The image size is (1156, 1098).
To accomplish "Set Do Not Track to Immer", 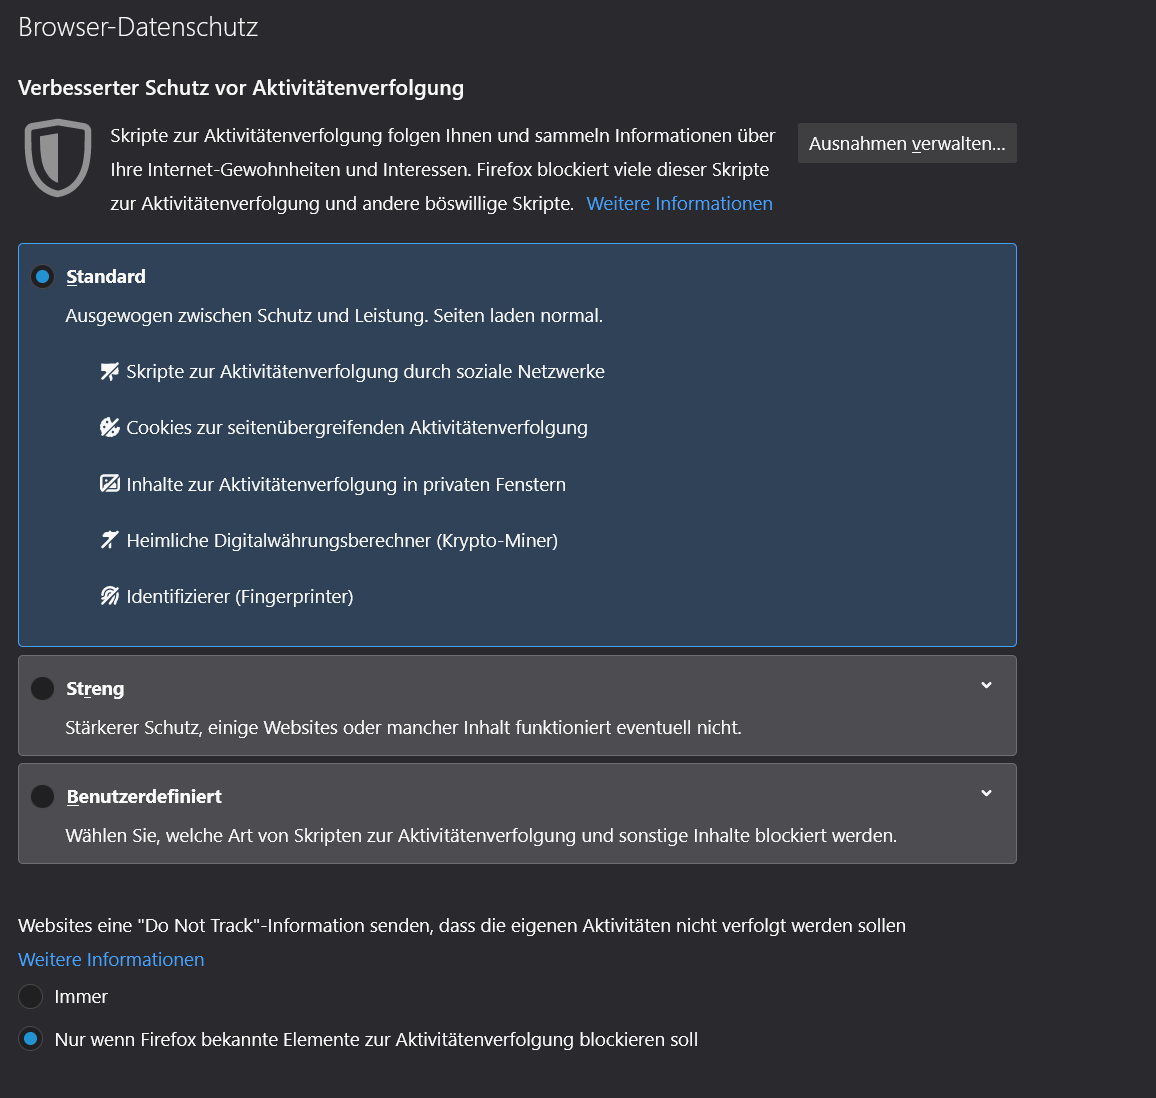I will [31, 996].
